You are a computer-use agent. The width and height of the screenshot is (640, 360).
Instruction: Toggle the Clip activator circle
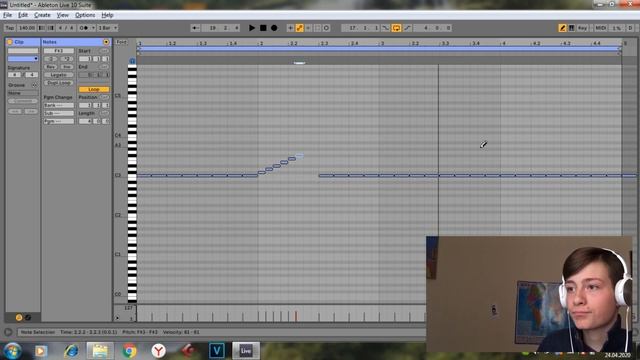coord(10,42)
